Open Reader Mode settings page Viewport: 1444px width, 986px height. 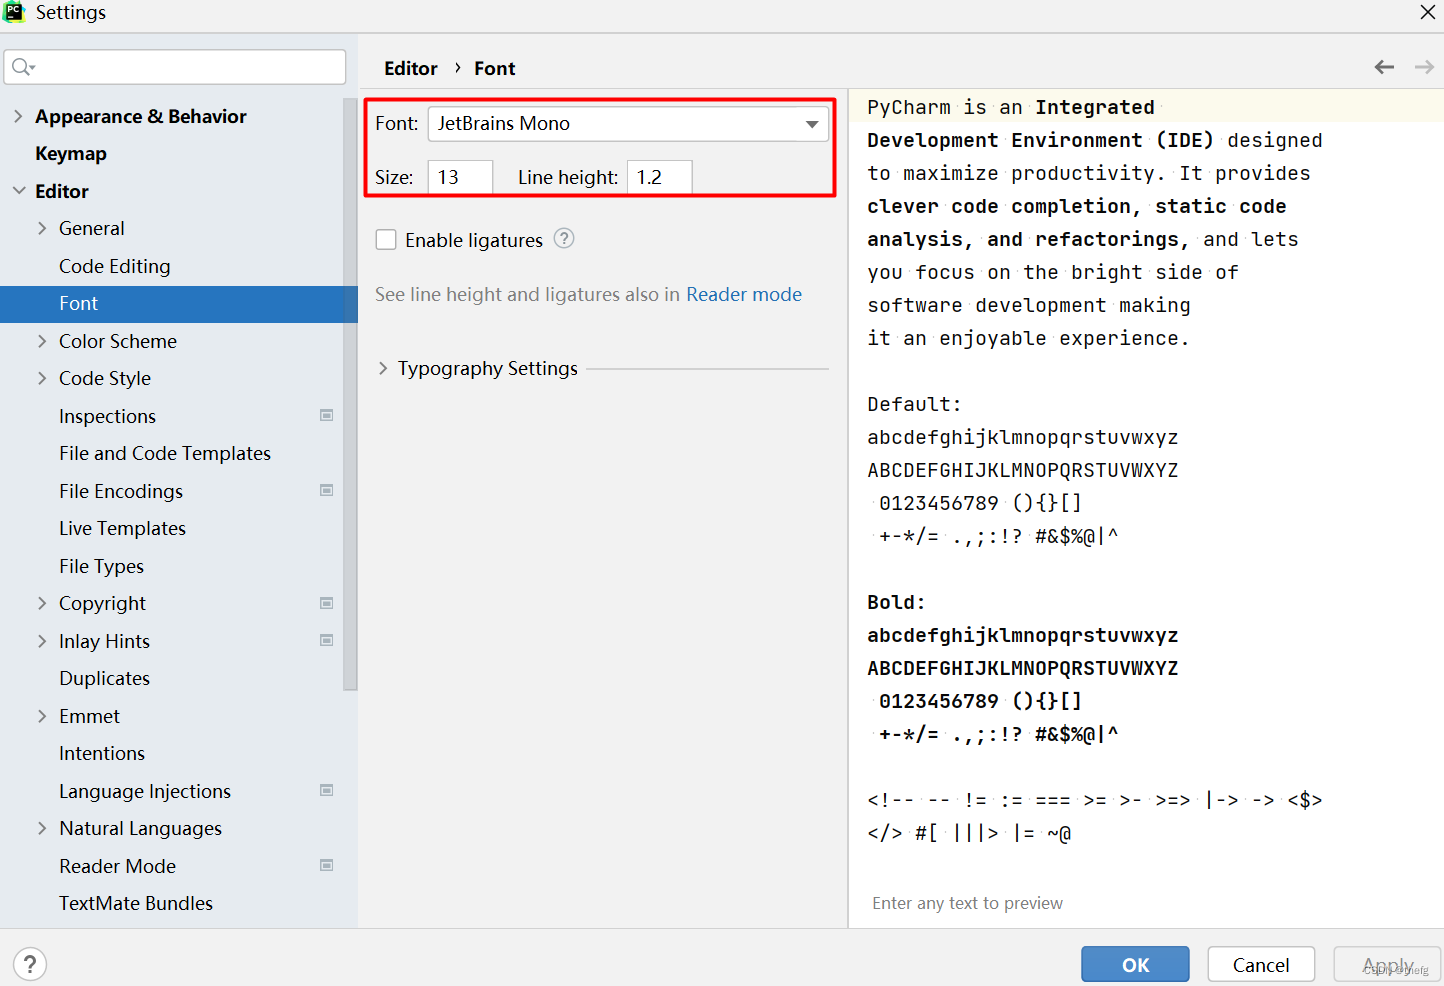(x=117, y=866)
